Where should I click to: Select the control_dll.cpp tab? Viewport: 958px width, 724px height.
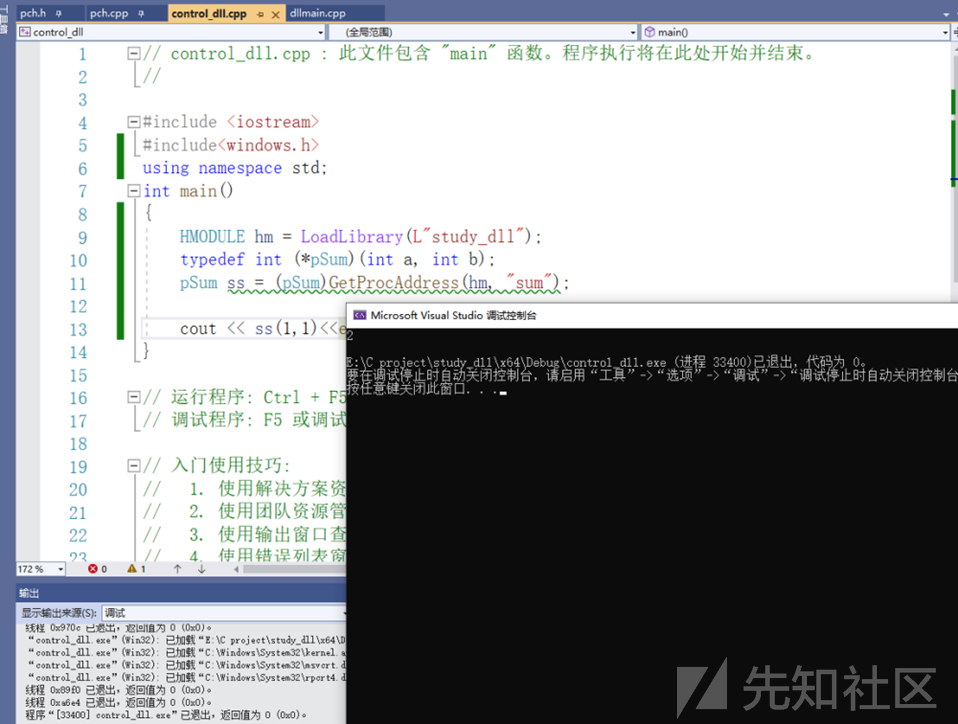point(209,13)
